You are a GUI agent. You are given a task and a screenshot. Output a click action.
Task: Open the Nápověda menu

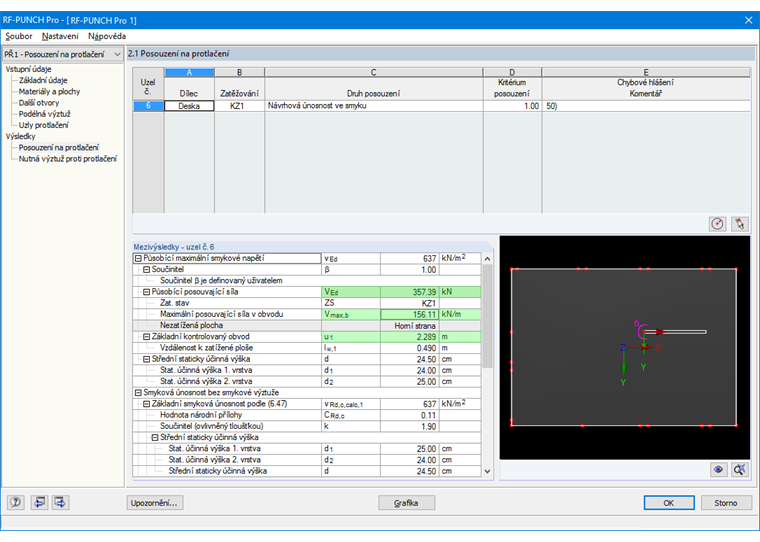(107, 36)
